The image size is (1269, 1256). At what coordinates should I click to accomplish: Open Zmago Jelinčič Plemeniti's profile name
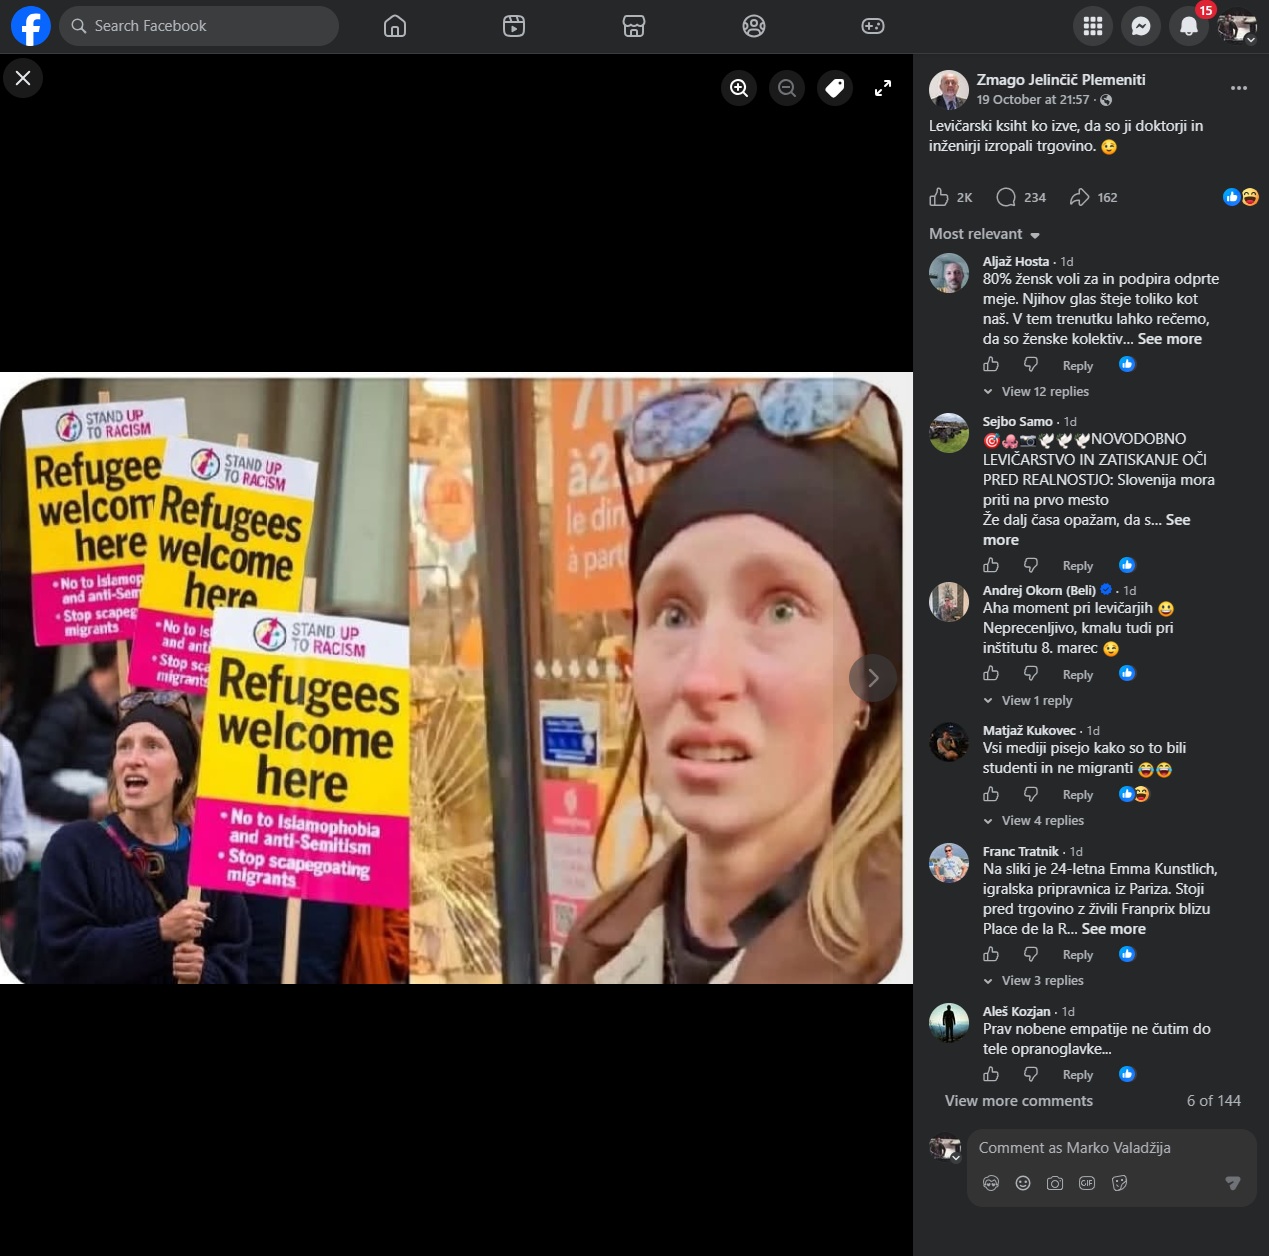(1061, 80)
